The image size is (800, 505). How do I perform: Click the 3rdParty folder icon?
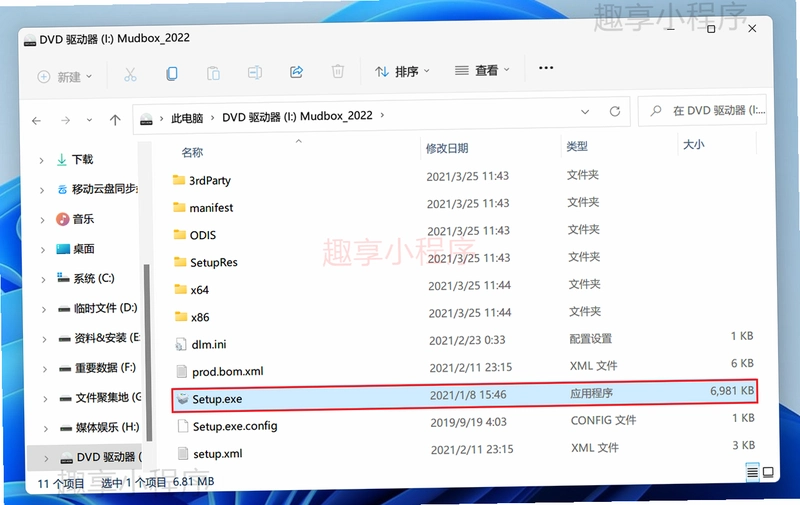pos(179,180)
